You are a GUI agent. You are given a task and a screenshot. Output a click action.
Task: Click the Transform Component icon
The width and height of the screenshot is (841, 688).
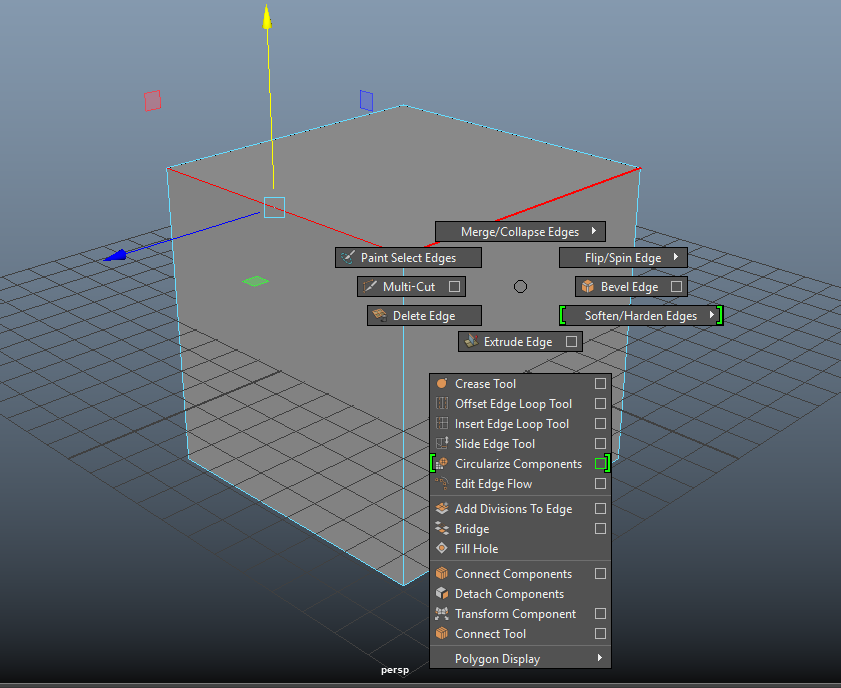(442, 613)
